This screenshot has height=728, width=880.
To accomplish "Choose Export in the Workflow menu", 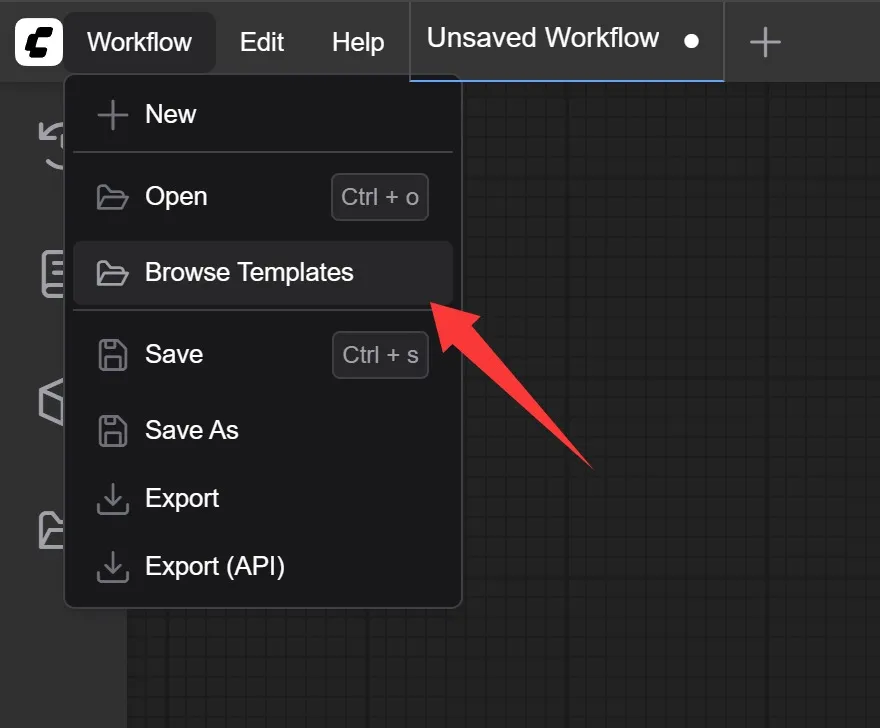I will 263,498.
